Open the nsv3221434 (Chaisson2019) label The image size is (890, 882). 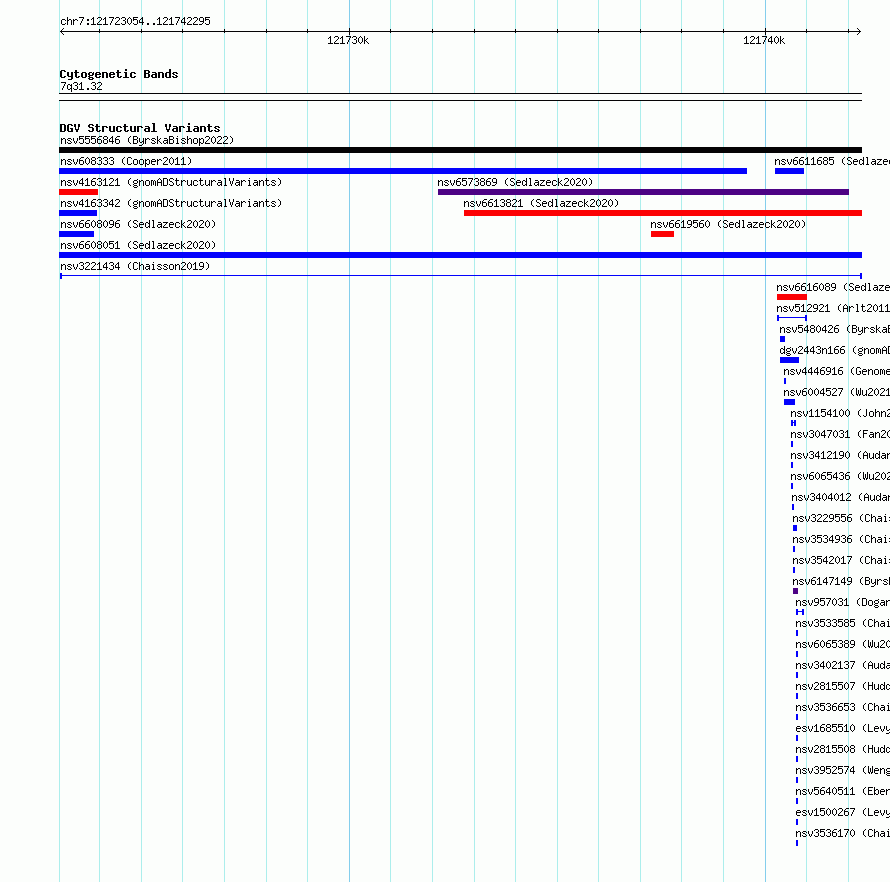point(135,266)
